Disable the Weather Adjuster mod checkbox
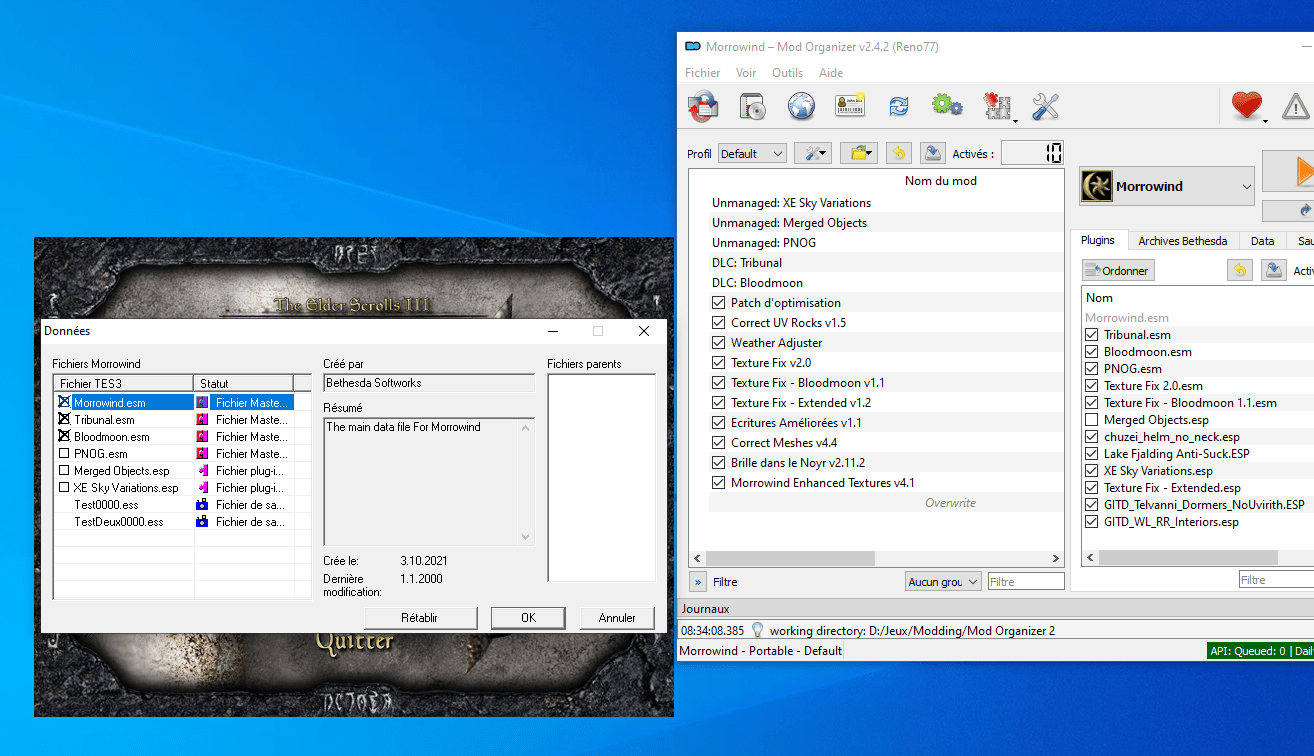Image resolution: width=1314 pixels, height=756 pixels. coord(718,343)
